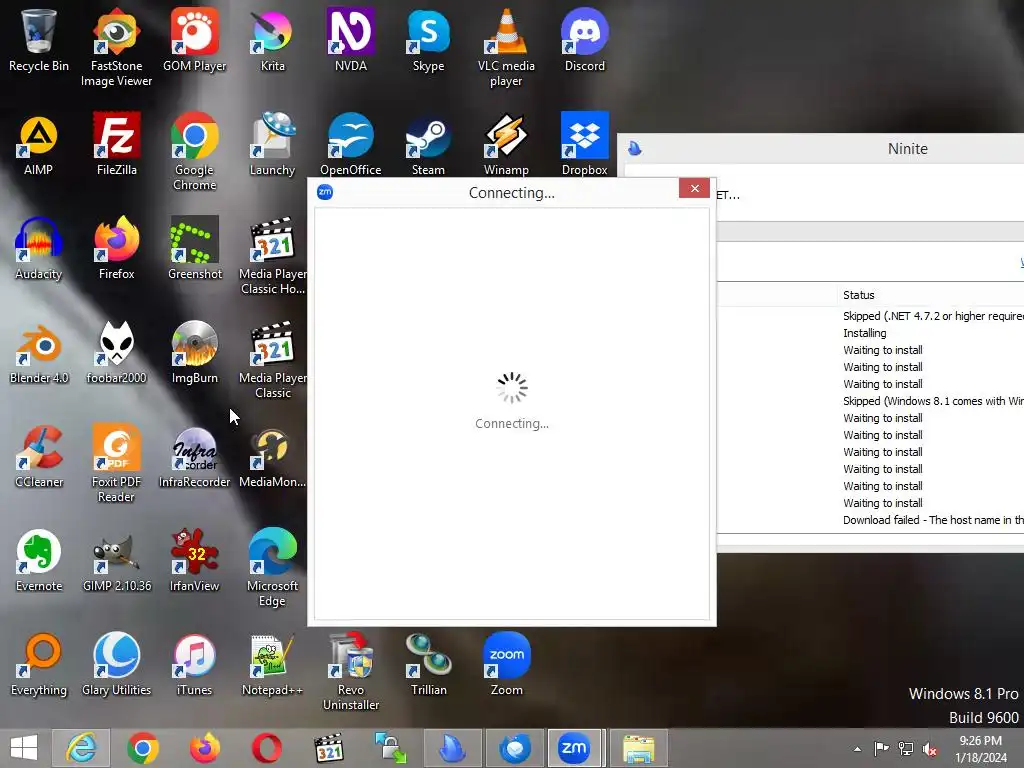This screenshot has width=1024, height=768.
Task: Select FastStone Image Viewer shortcut
Action: 116,47
